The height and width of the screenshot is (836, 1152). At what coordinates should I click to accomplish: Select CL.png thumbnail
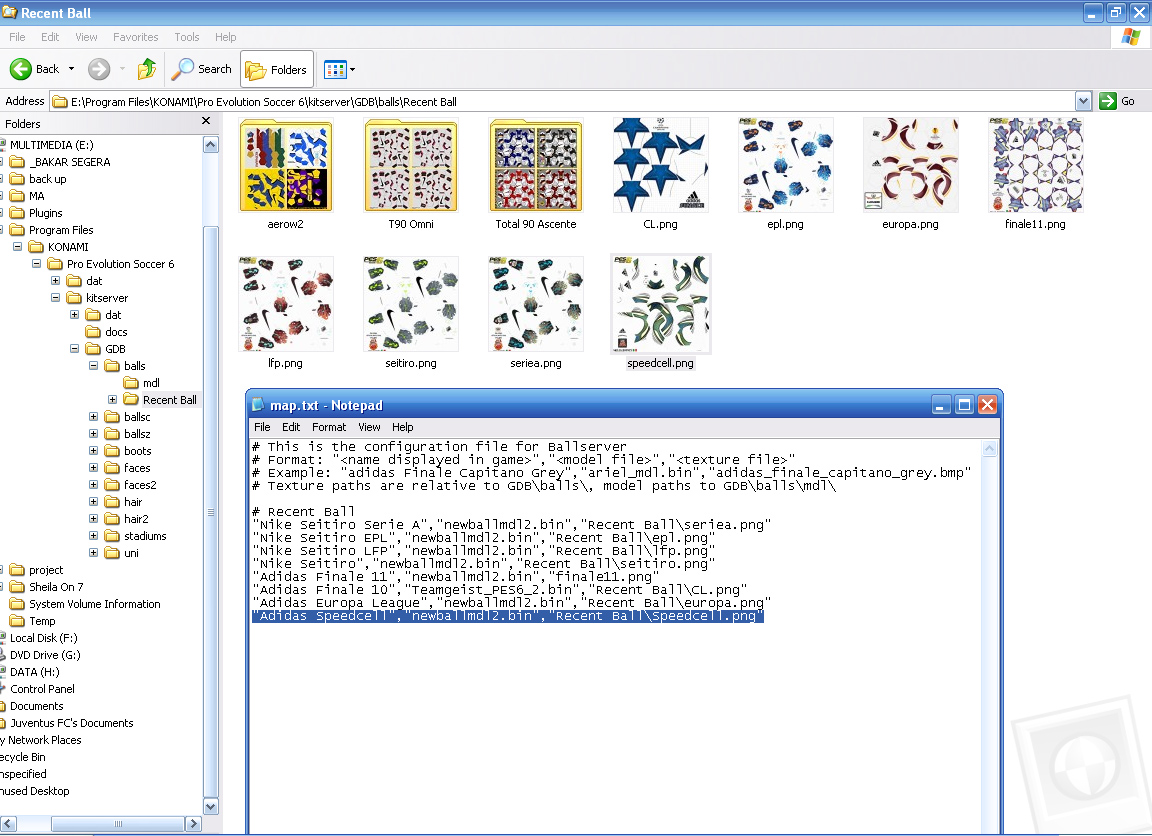[660, 165]
